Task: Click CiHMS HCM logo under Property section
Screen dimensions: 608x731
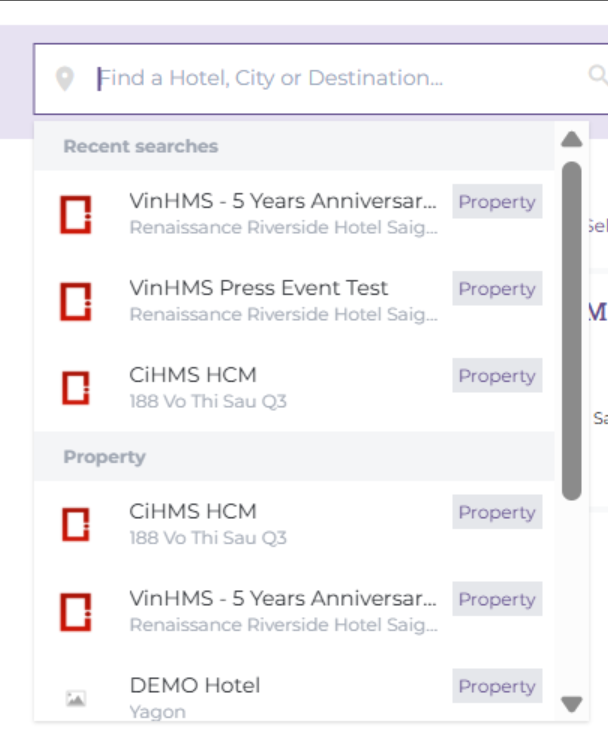Action: [x=76, y=524]
